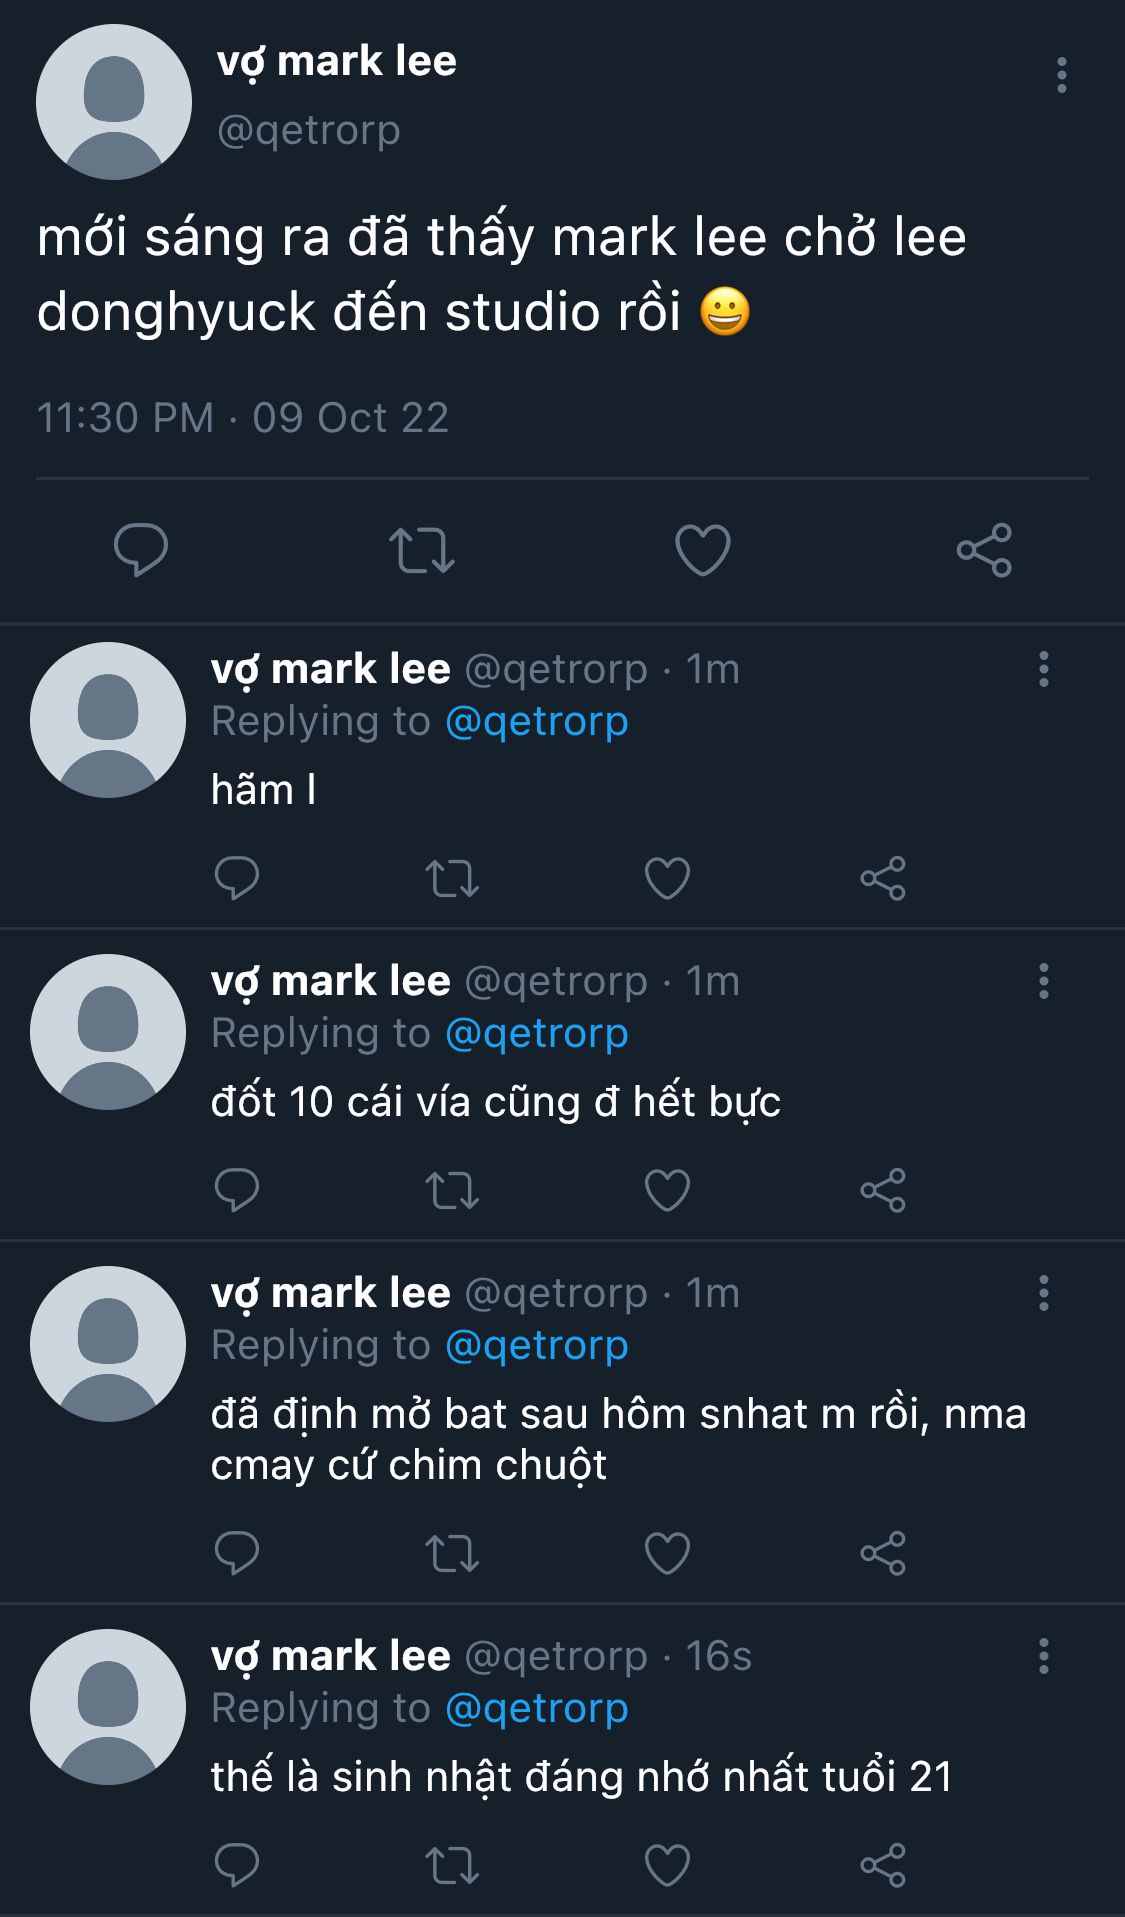Retweet the main tweet

tap(422, 549)
